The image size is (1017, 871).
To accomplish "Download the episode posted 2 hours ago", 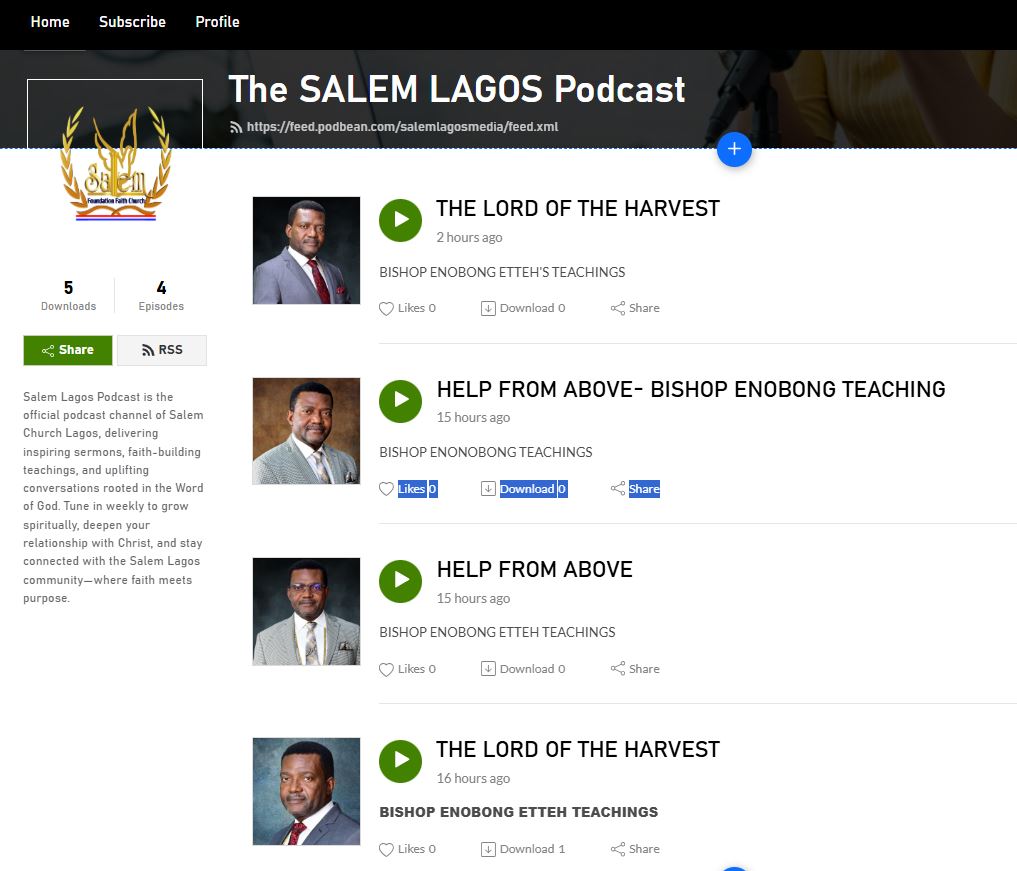I will (x=523, y=308).
